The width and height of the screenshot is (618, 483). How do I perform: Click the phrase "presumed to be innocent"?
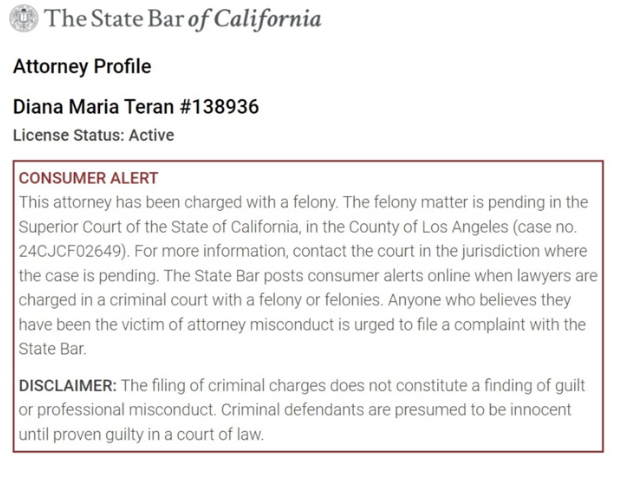[x=459, y=410]
